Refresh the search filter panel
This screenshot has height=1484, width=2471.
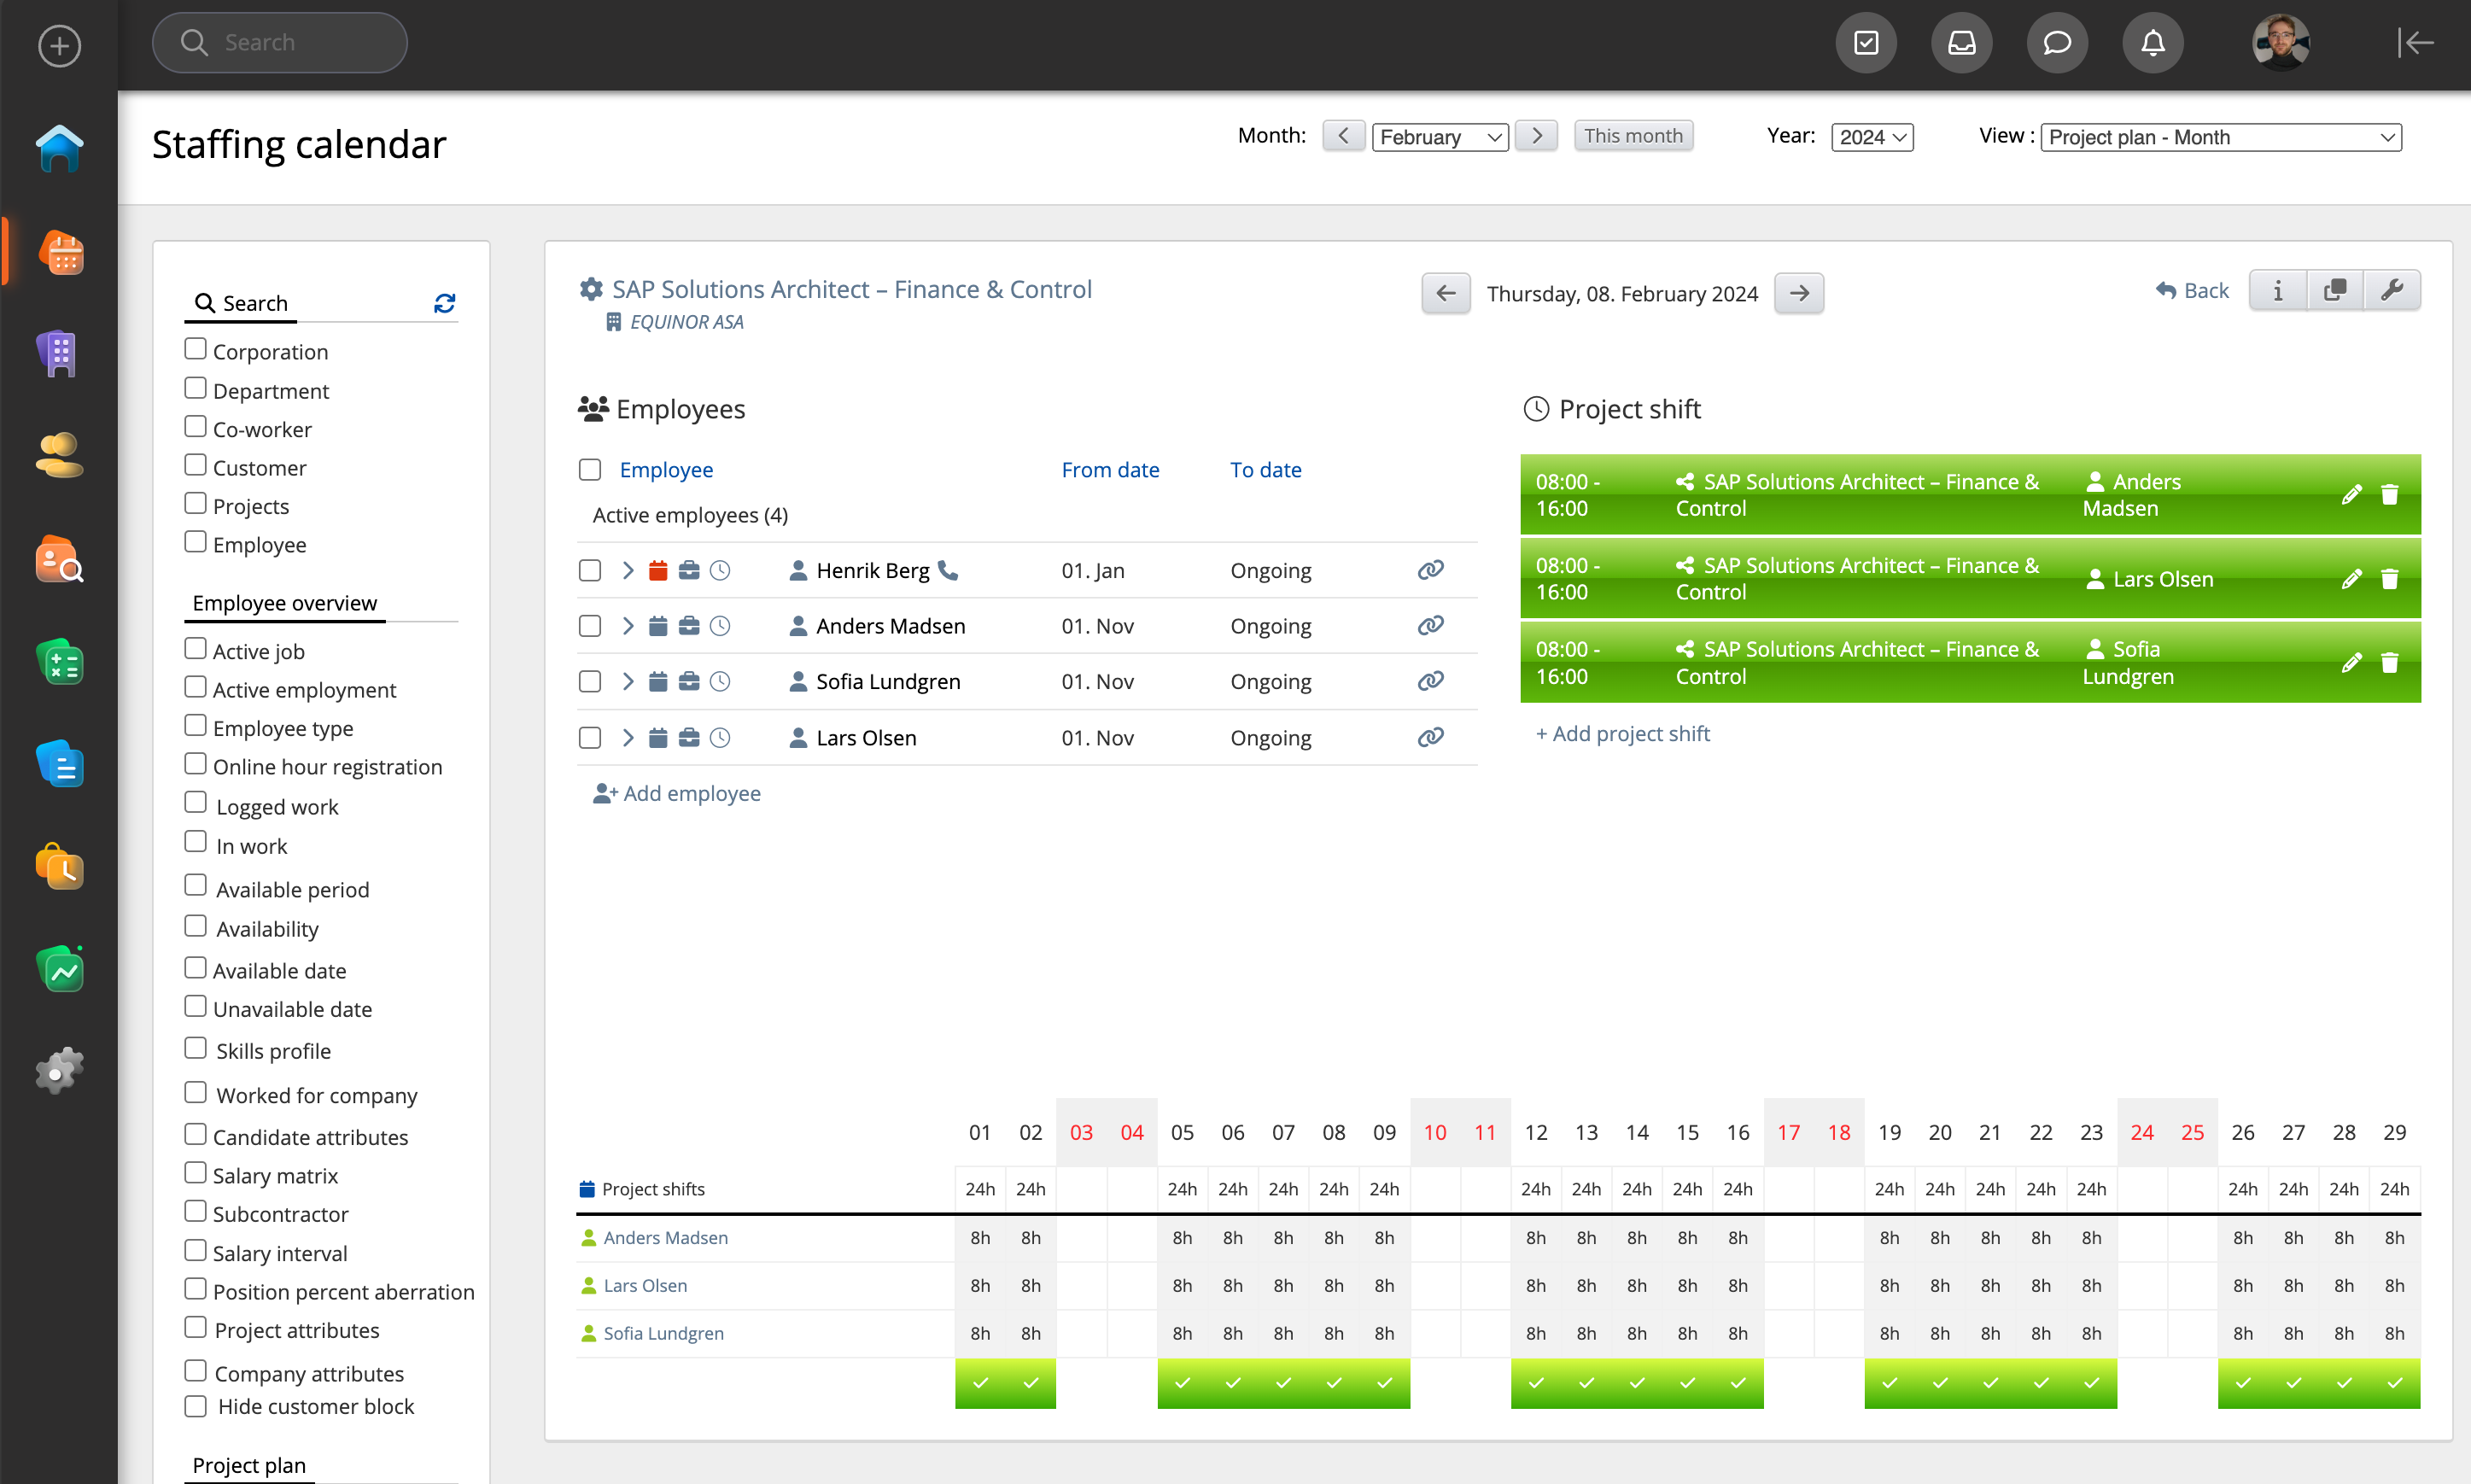click(444, 303)
